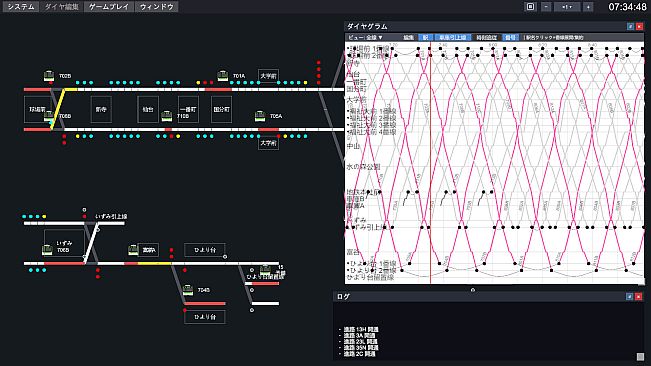This screenshot has height=366, width=651.
Task: Click log entry 進路 23L 開通
Action: (360, 342)
